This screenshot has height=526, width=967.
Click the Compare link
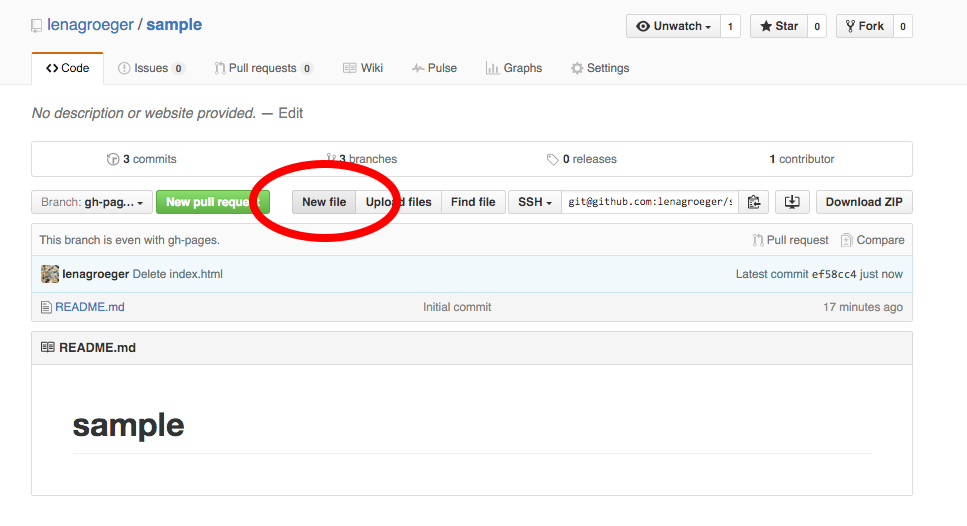pos(873,240)
